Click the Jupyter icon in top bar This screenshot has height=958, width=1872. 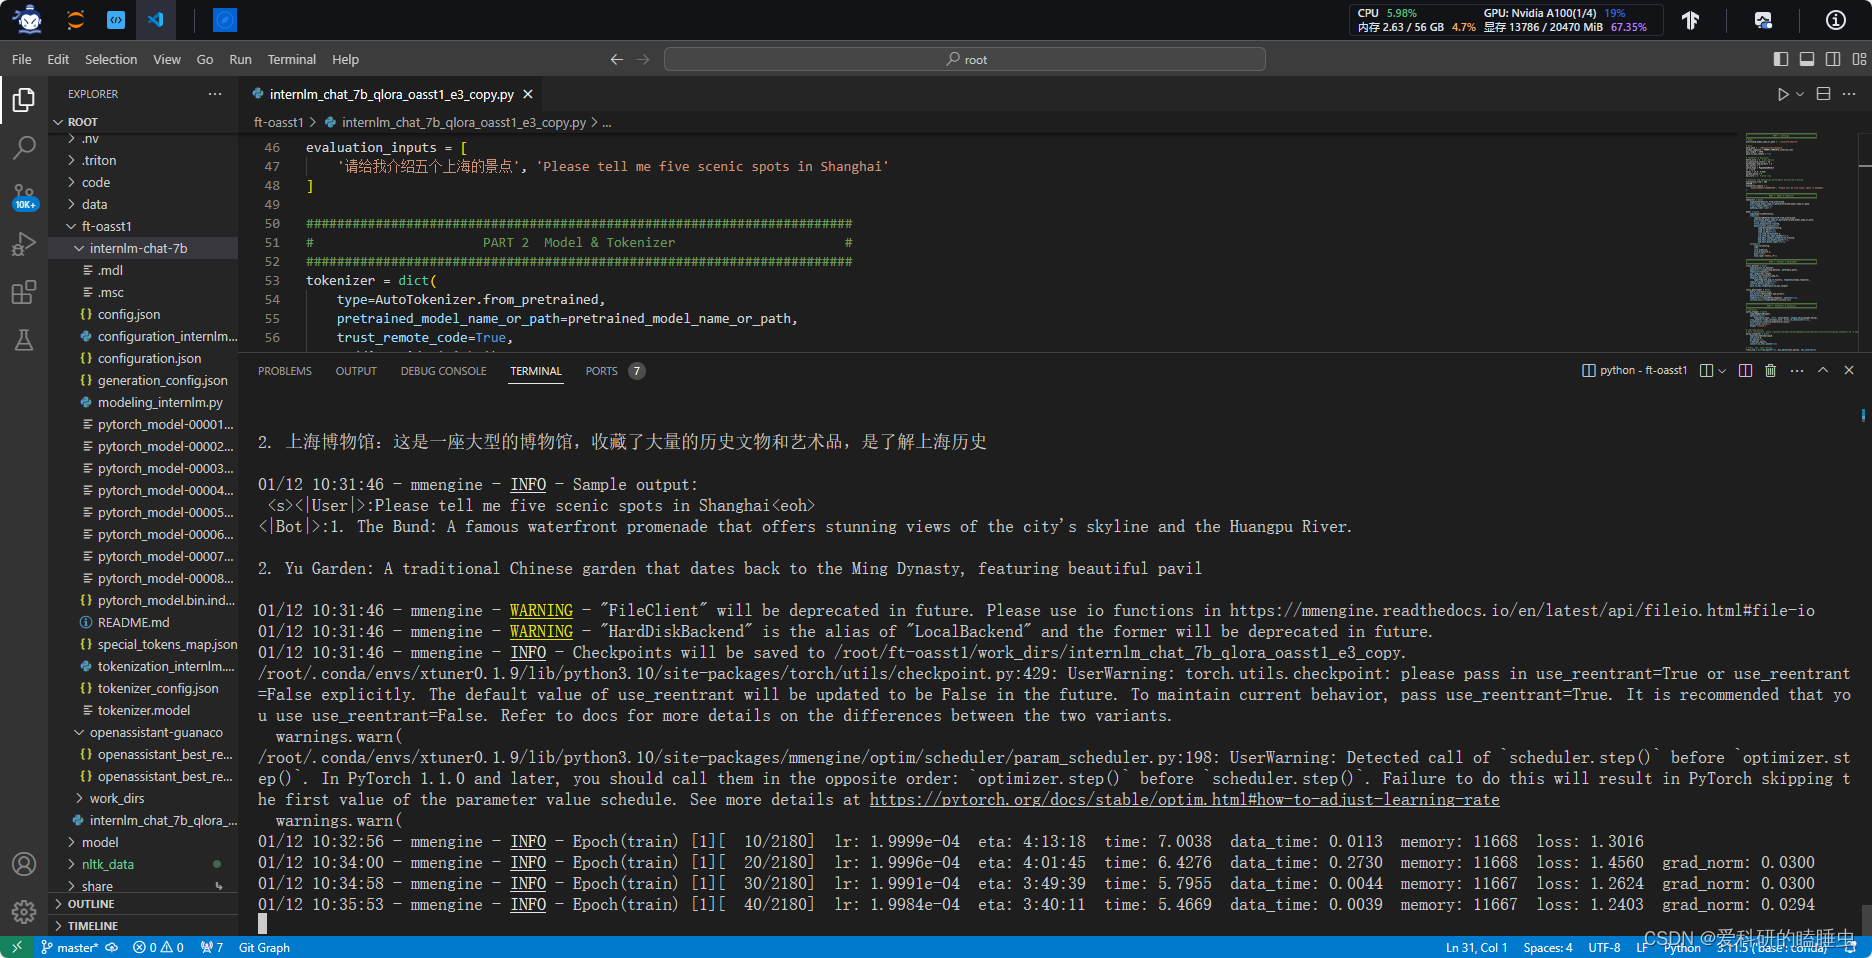click(75, 19)
